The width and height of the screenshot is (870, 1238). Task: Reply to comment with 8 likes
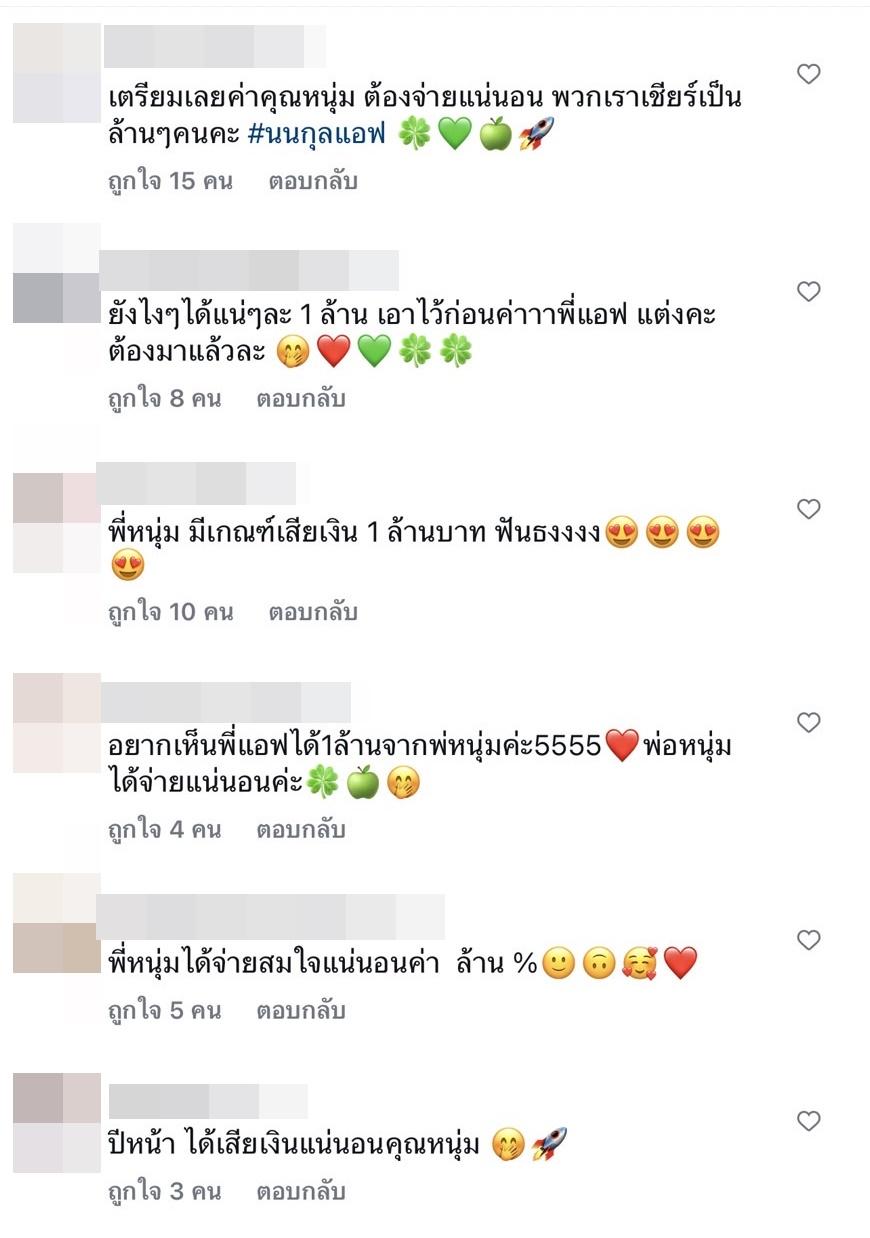click(x=301, y=399)
